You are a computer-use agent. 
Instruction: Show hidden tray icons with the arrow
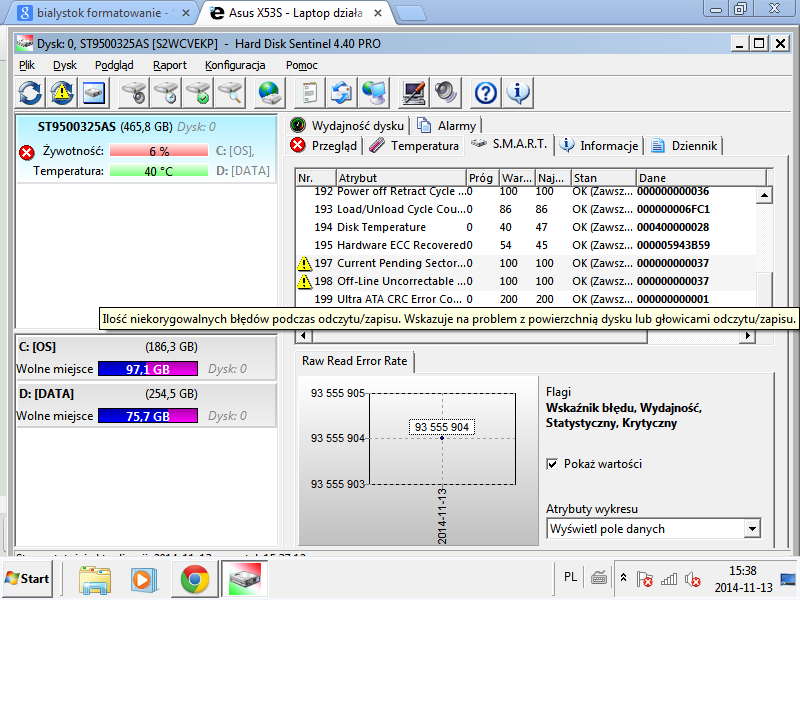623,578
